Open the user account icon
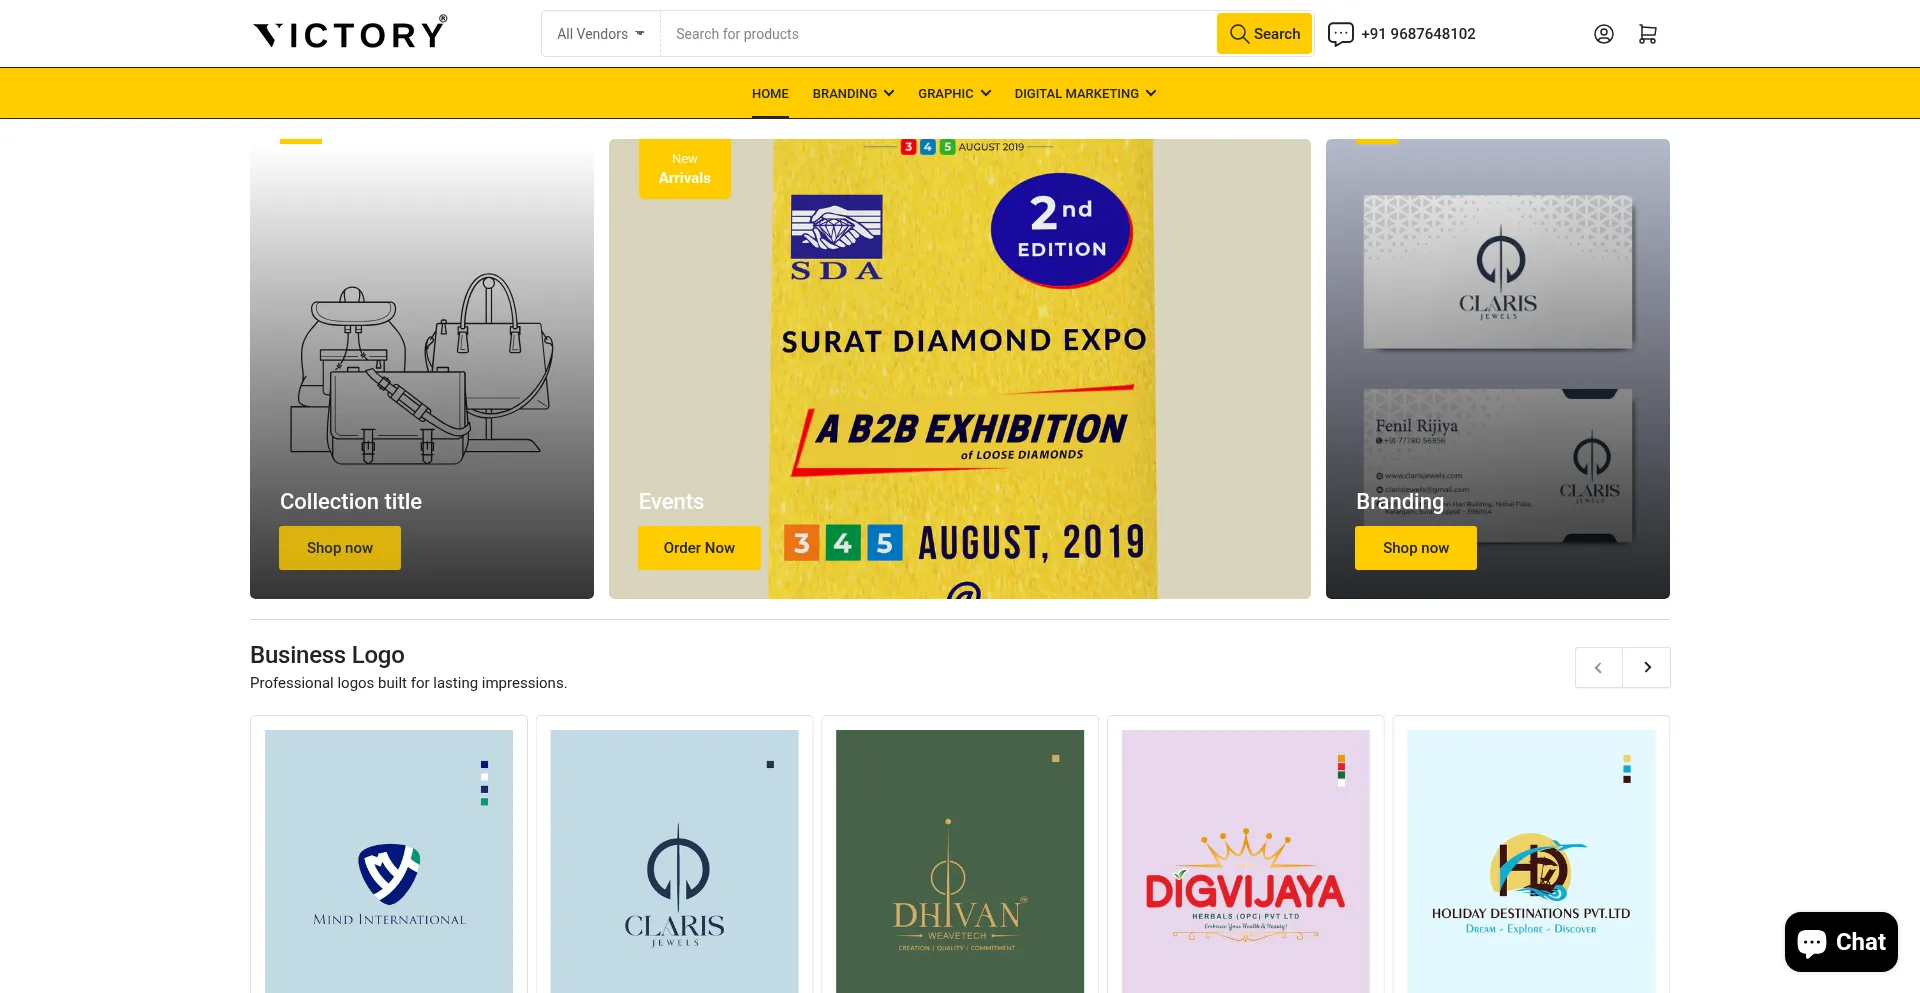 point(1603,34)
